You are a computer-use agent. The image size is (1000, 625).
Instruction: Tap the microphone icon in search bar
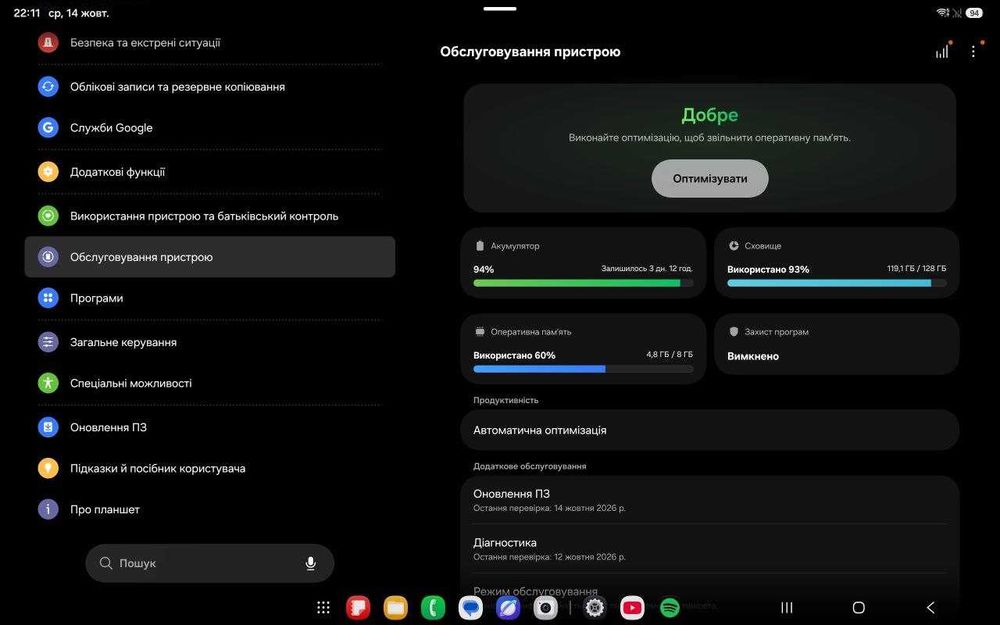tap(311, 563)
